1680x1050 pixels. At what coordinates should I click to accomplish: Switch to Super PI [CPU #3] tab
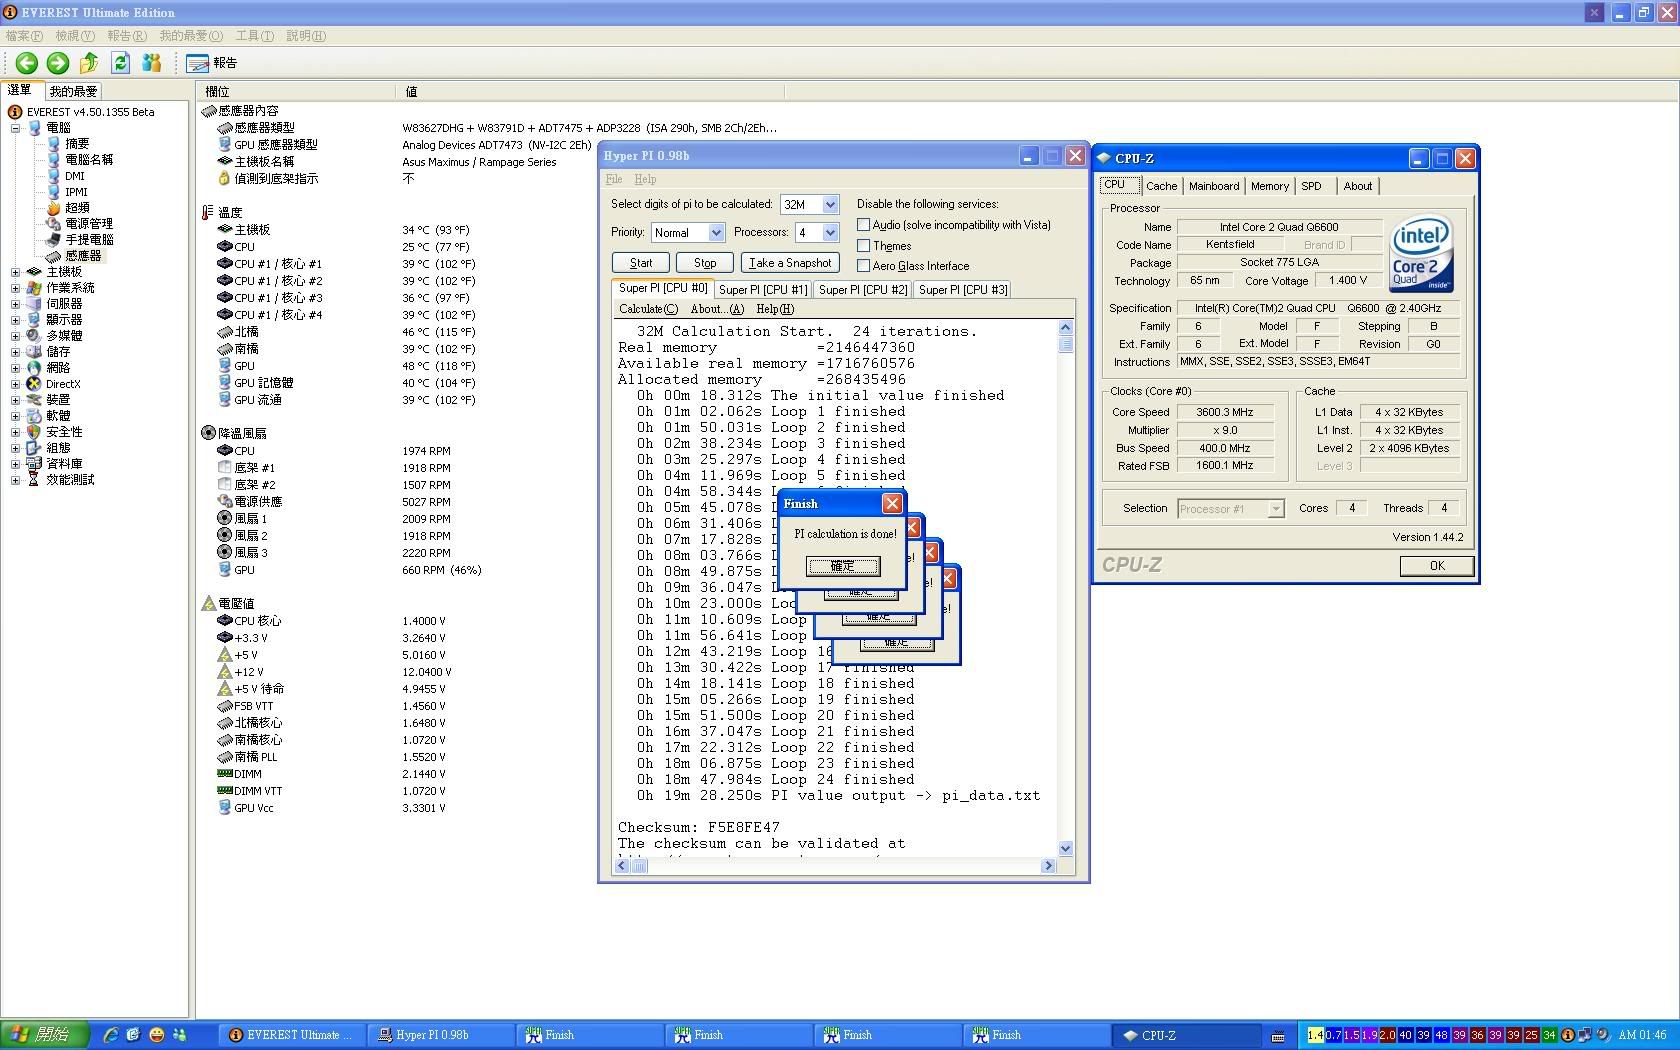[963, 290]
